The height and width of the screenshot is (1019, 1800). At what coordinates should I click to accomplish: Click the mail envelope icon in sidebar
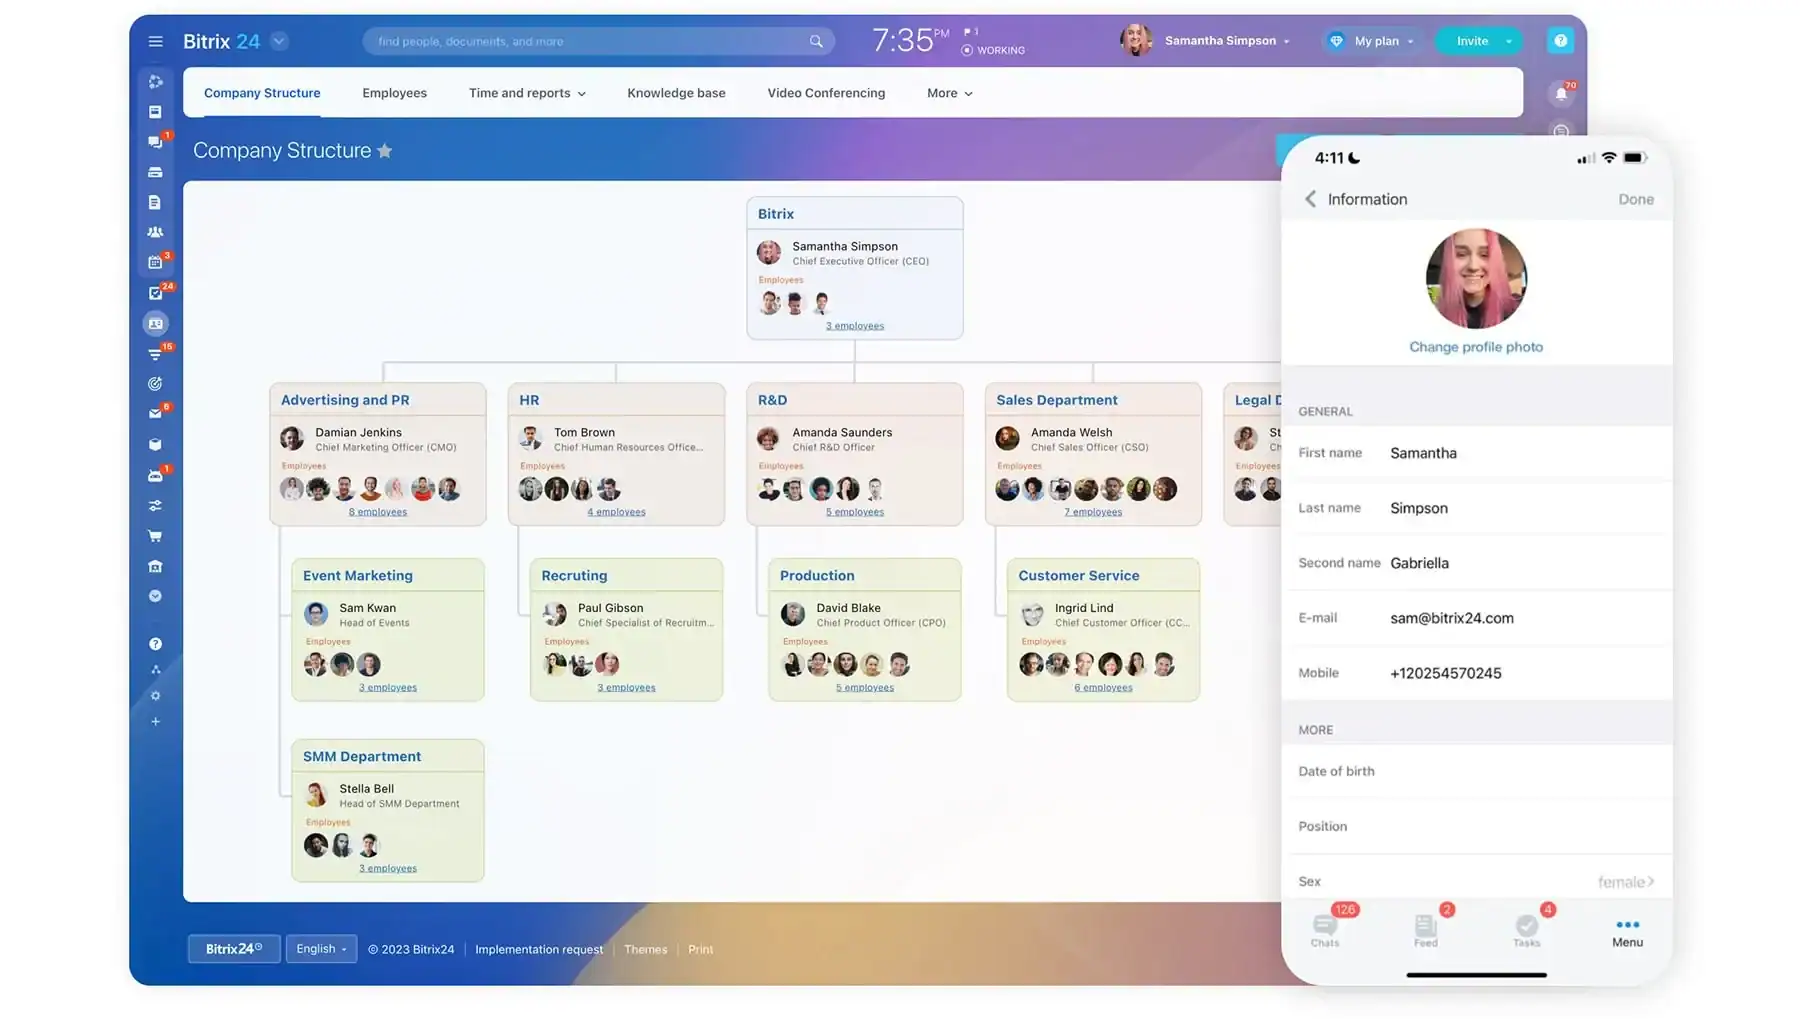coord(155,414)
